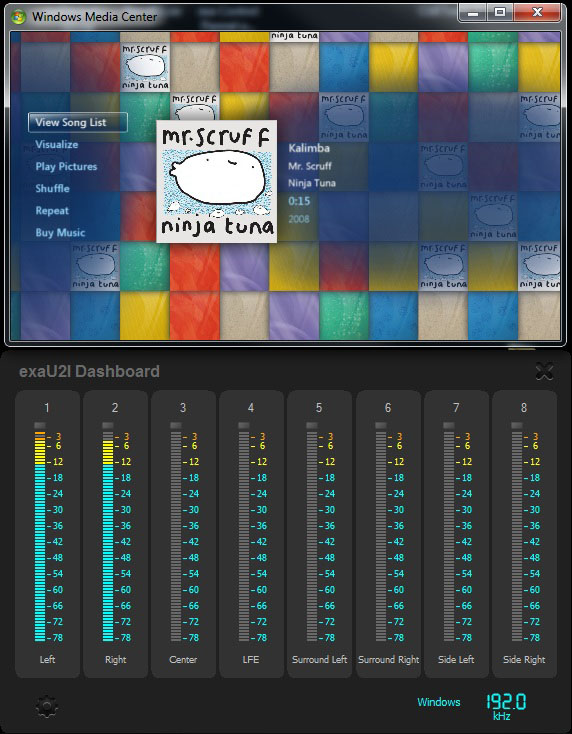Click the Windows Media Center logo icon
The width and height of the screenshot is (572, 734).
[x=19, y=17]
